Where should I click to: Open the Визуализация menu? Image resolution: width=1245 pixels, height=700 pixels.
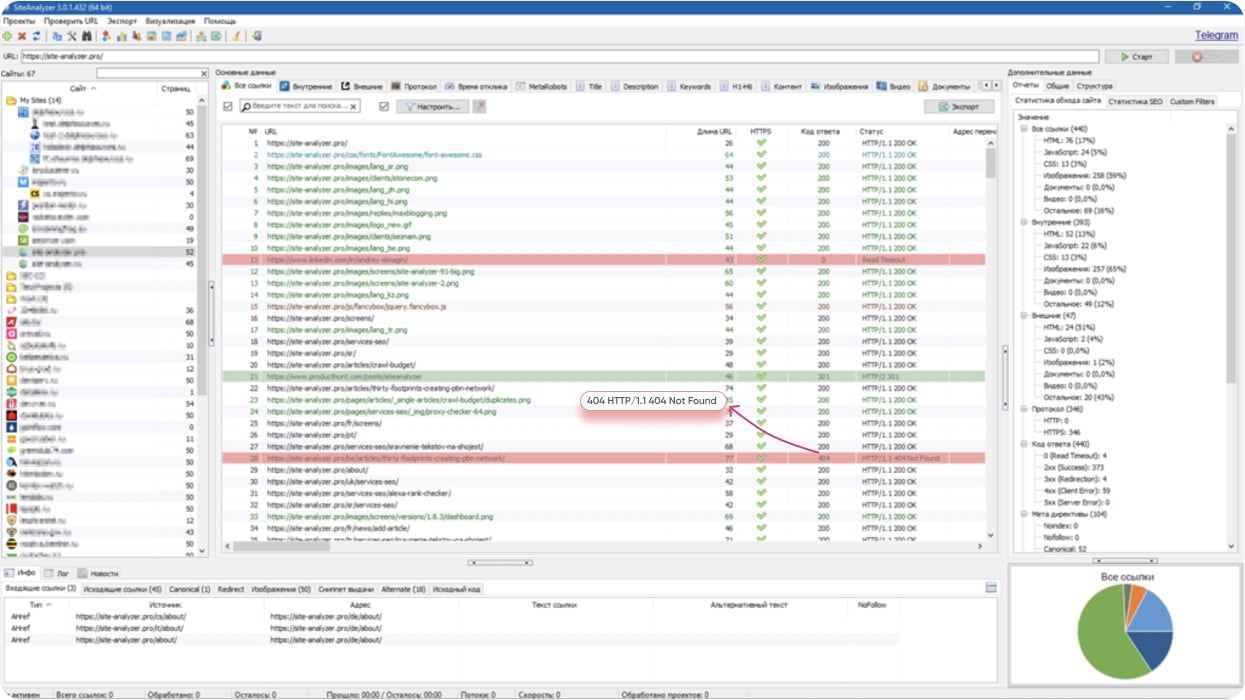click(x=171, y=21)
